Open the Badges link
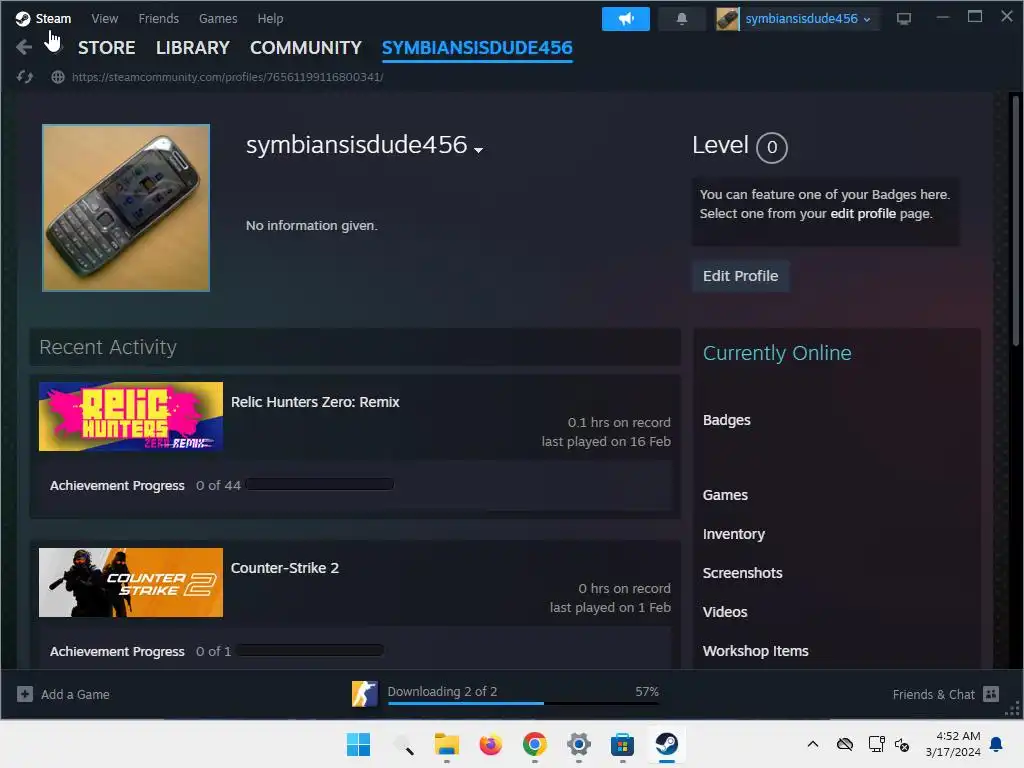This screenshot has height=768, width=1024. point(727,420)
